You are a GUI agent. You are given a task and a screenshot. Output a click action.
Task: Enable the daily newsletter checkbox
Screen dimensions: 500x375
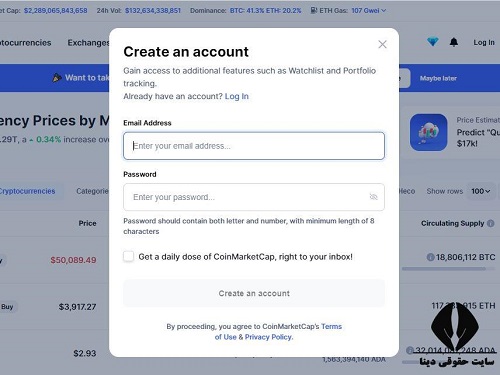(x=128, y=256)
